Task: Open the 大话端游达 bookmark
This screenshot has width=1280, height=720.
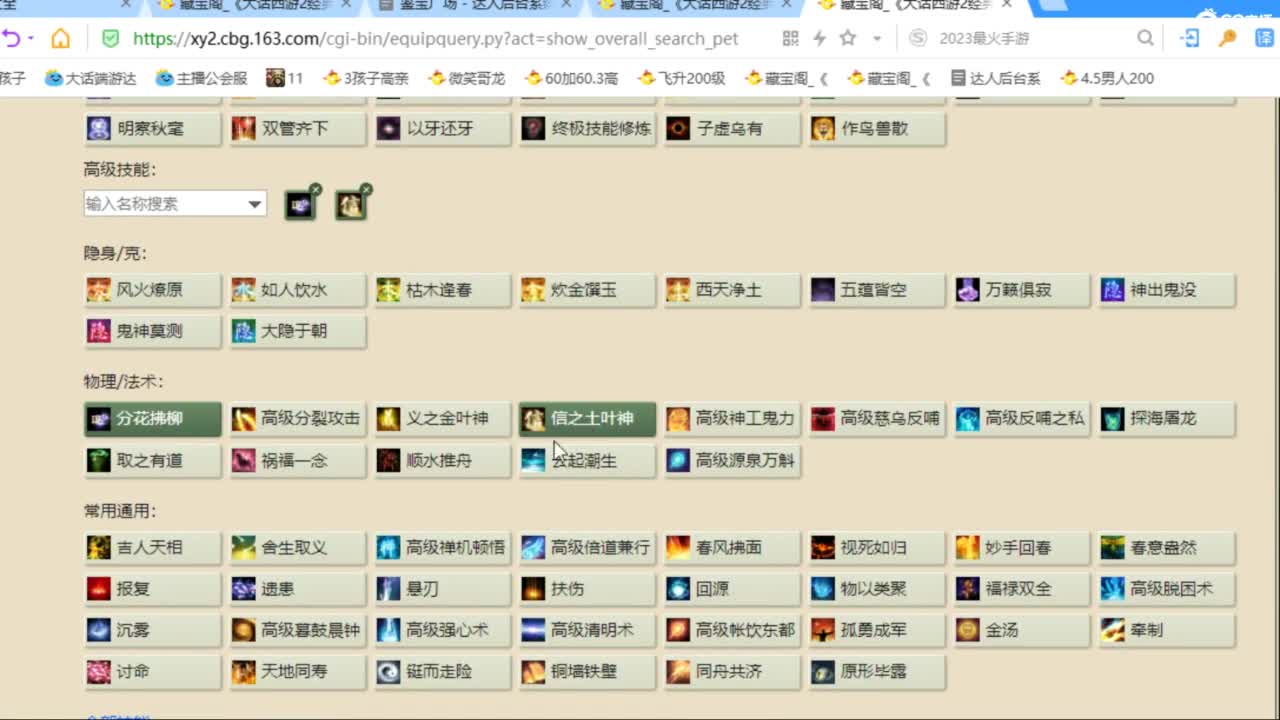Action: coord(91,78)
